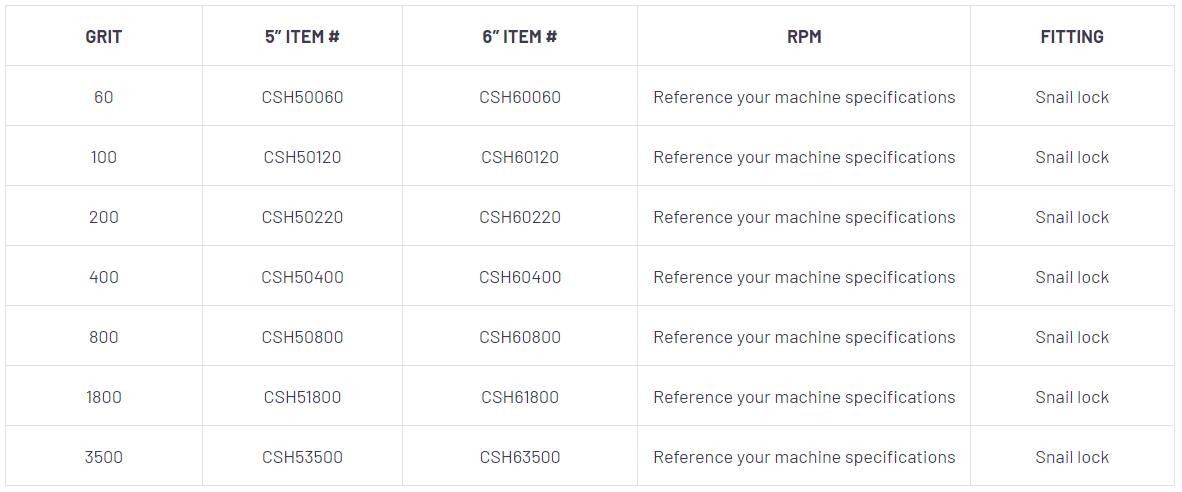Click Snail lock in the 800 grit row
The width and height of the screenshot is (1182, 492).
1072,337
